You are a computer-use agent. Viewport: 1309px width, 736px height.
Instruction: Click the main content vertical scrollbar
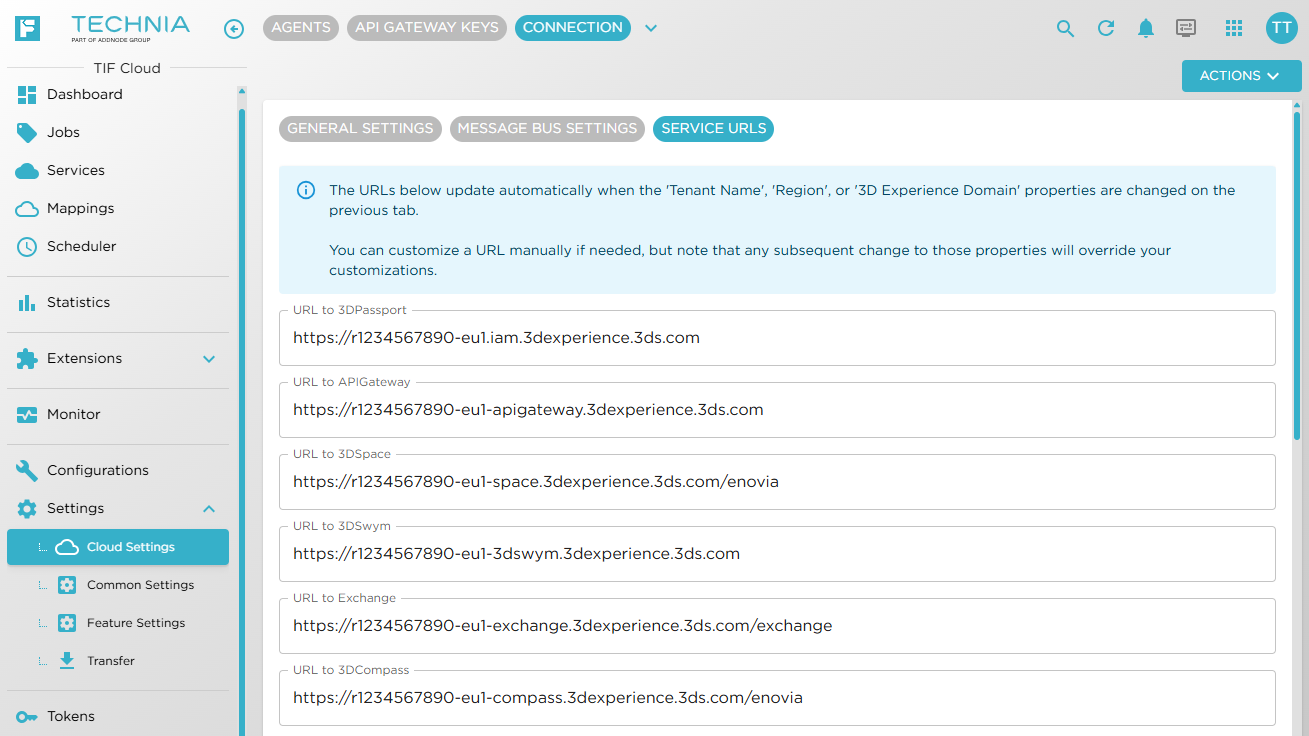pos(1298,270)
